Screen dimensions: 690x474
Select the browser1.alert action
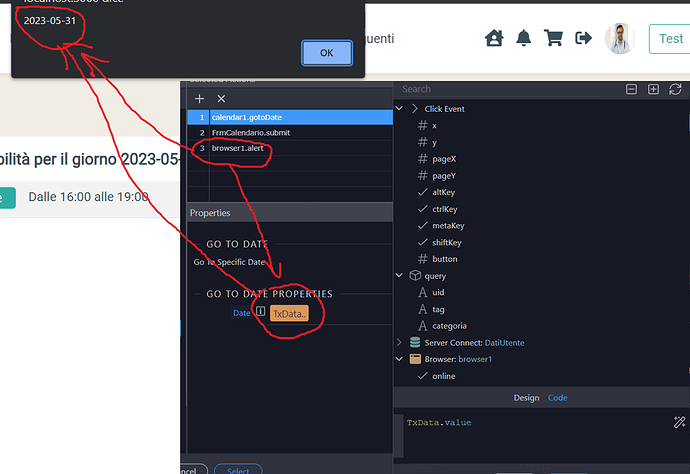[x=290, y=148]
